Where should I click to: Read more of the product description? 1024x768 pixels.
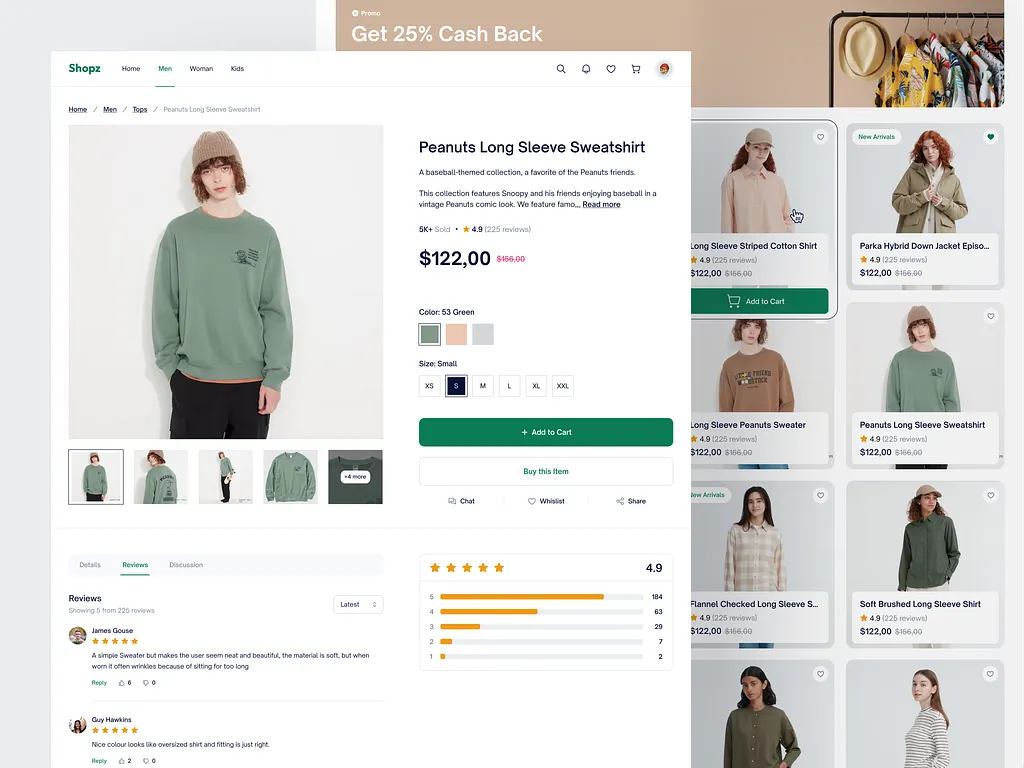[x=601, y=204]
